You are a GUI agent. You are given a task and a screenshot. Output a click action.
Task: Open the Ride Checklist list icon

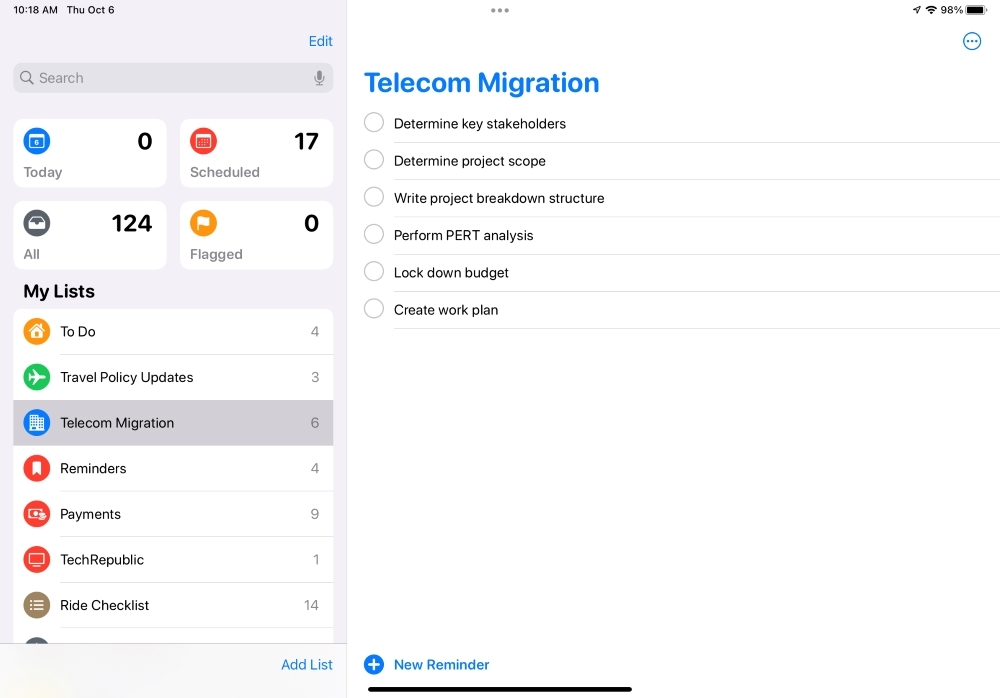36,605
